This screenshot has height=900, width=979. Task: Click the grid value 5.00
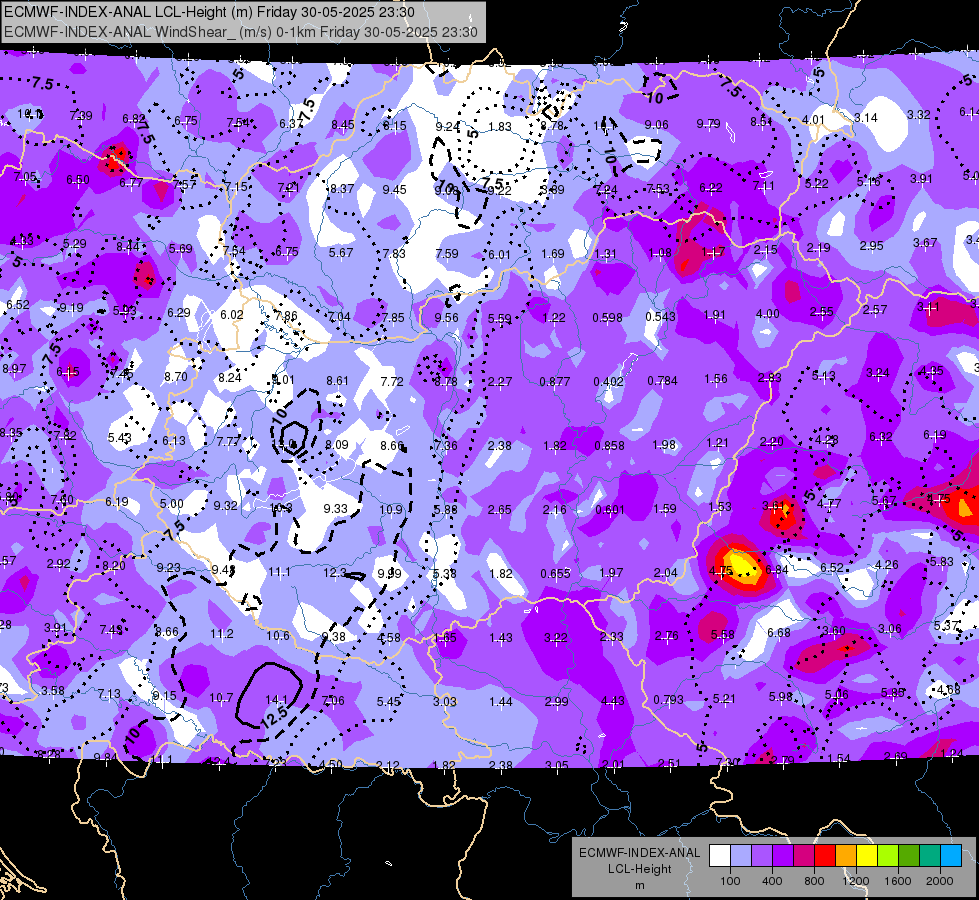pos(172,504)
